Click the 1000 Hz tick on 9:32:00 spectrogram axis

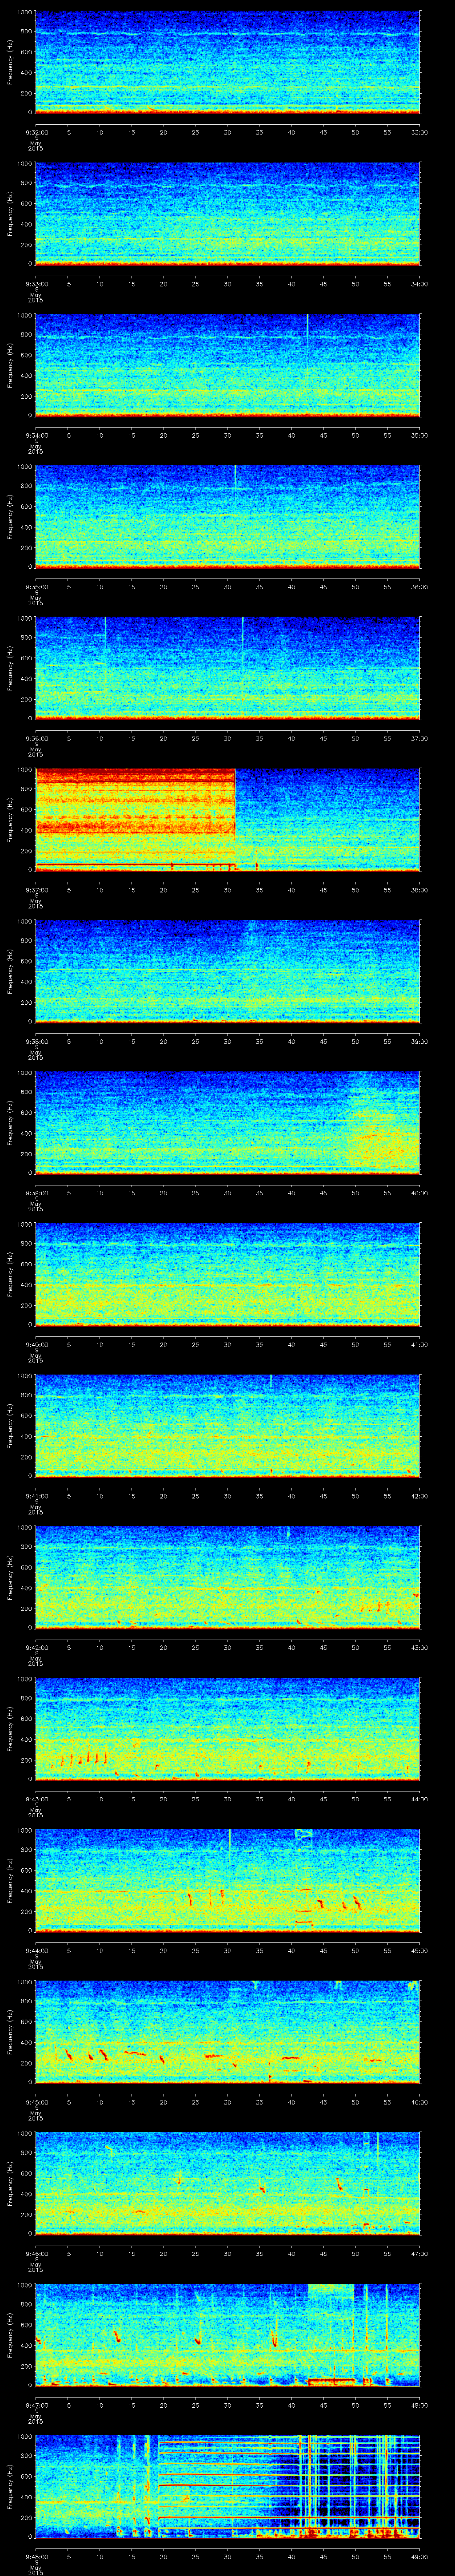point(25,13)
